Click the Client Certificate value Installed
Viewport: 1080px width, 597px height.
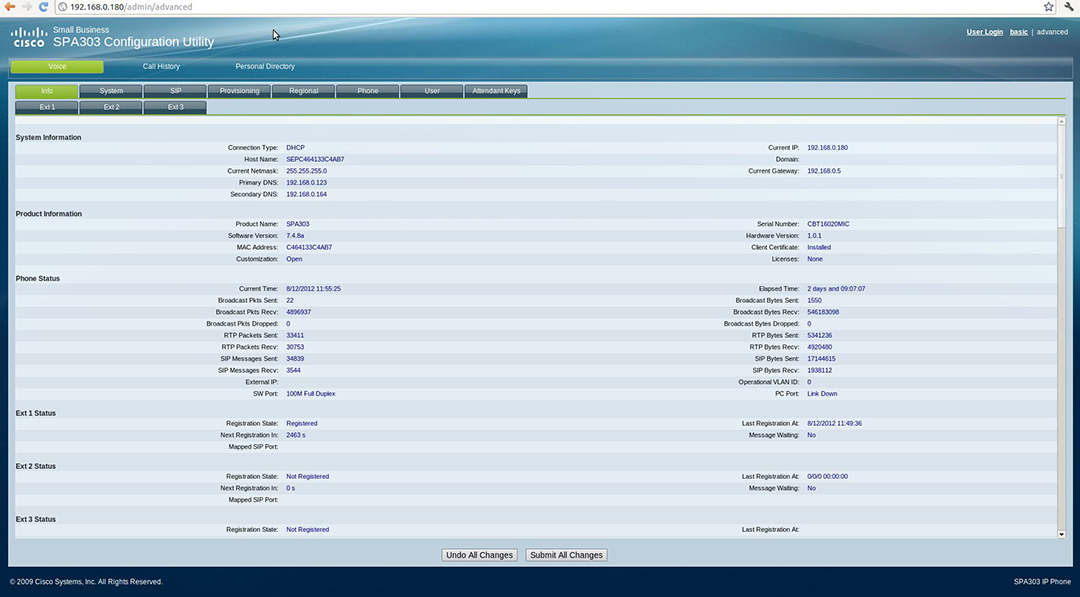pyautogui.click(x=819, y=248)
